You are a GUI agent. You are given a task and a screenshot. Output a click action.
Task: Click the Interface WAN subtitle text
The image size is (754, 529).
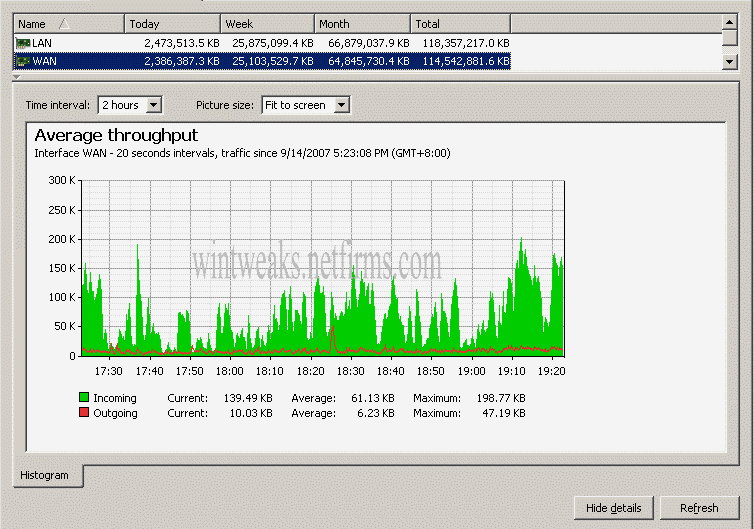pos(242,153)
